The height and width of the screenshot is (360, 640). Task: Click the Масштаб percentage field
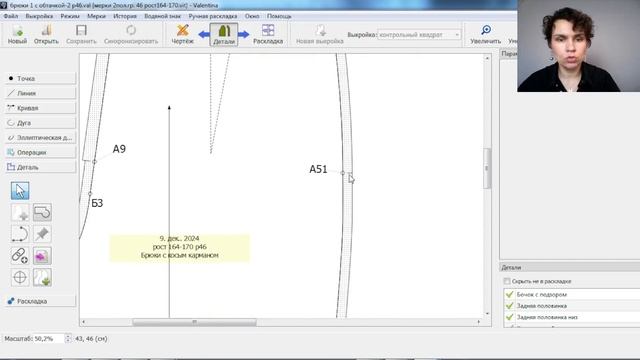(x=48, y=338)
